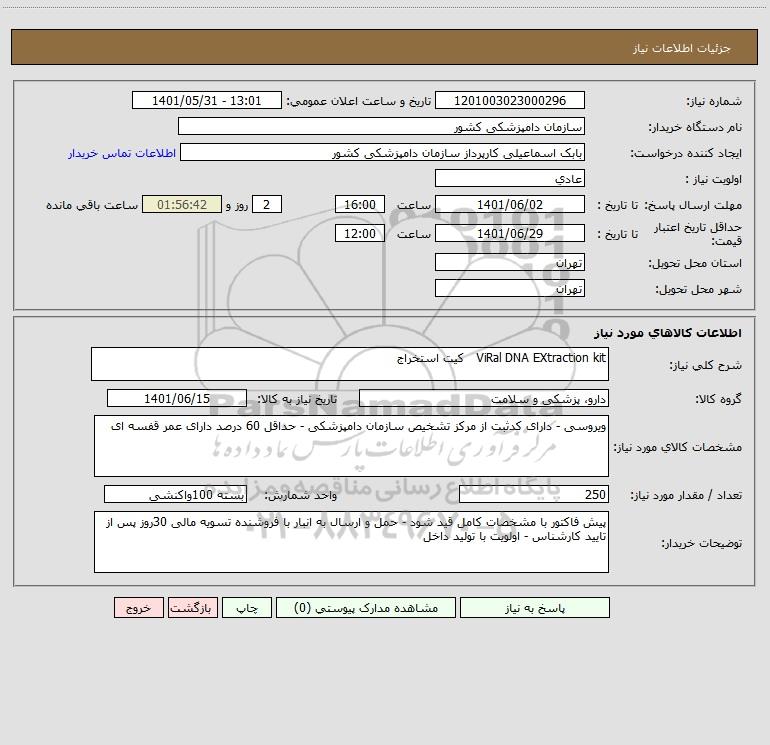Click the request creator name field
The height and width of the screenshot is (745, 770).
coord(382,152)
